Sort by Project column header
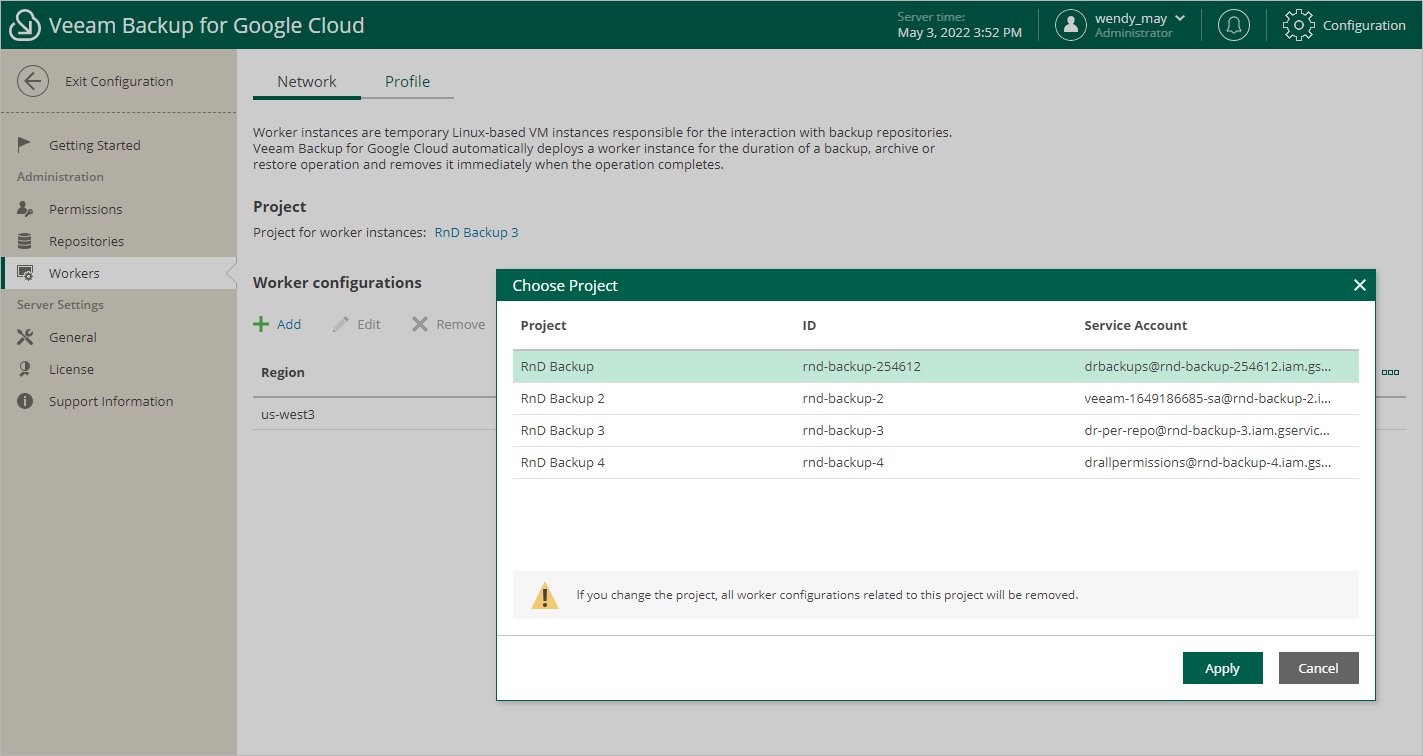 tap(544, 325)
